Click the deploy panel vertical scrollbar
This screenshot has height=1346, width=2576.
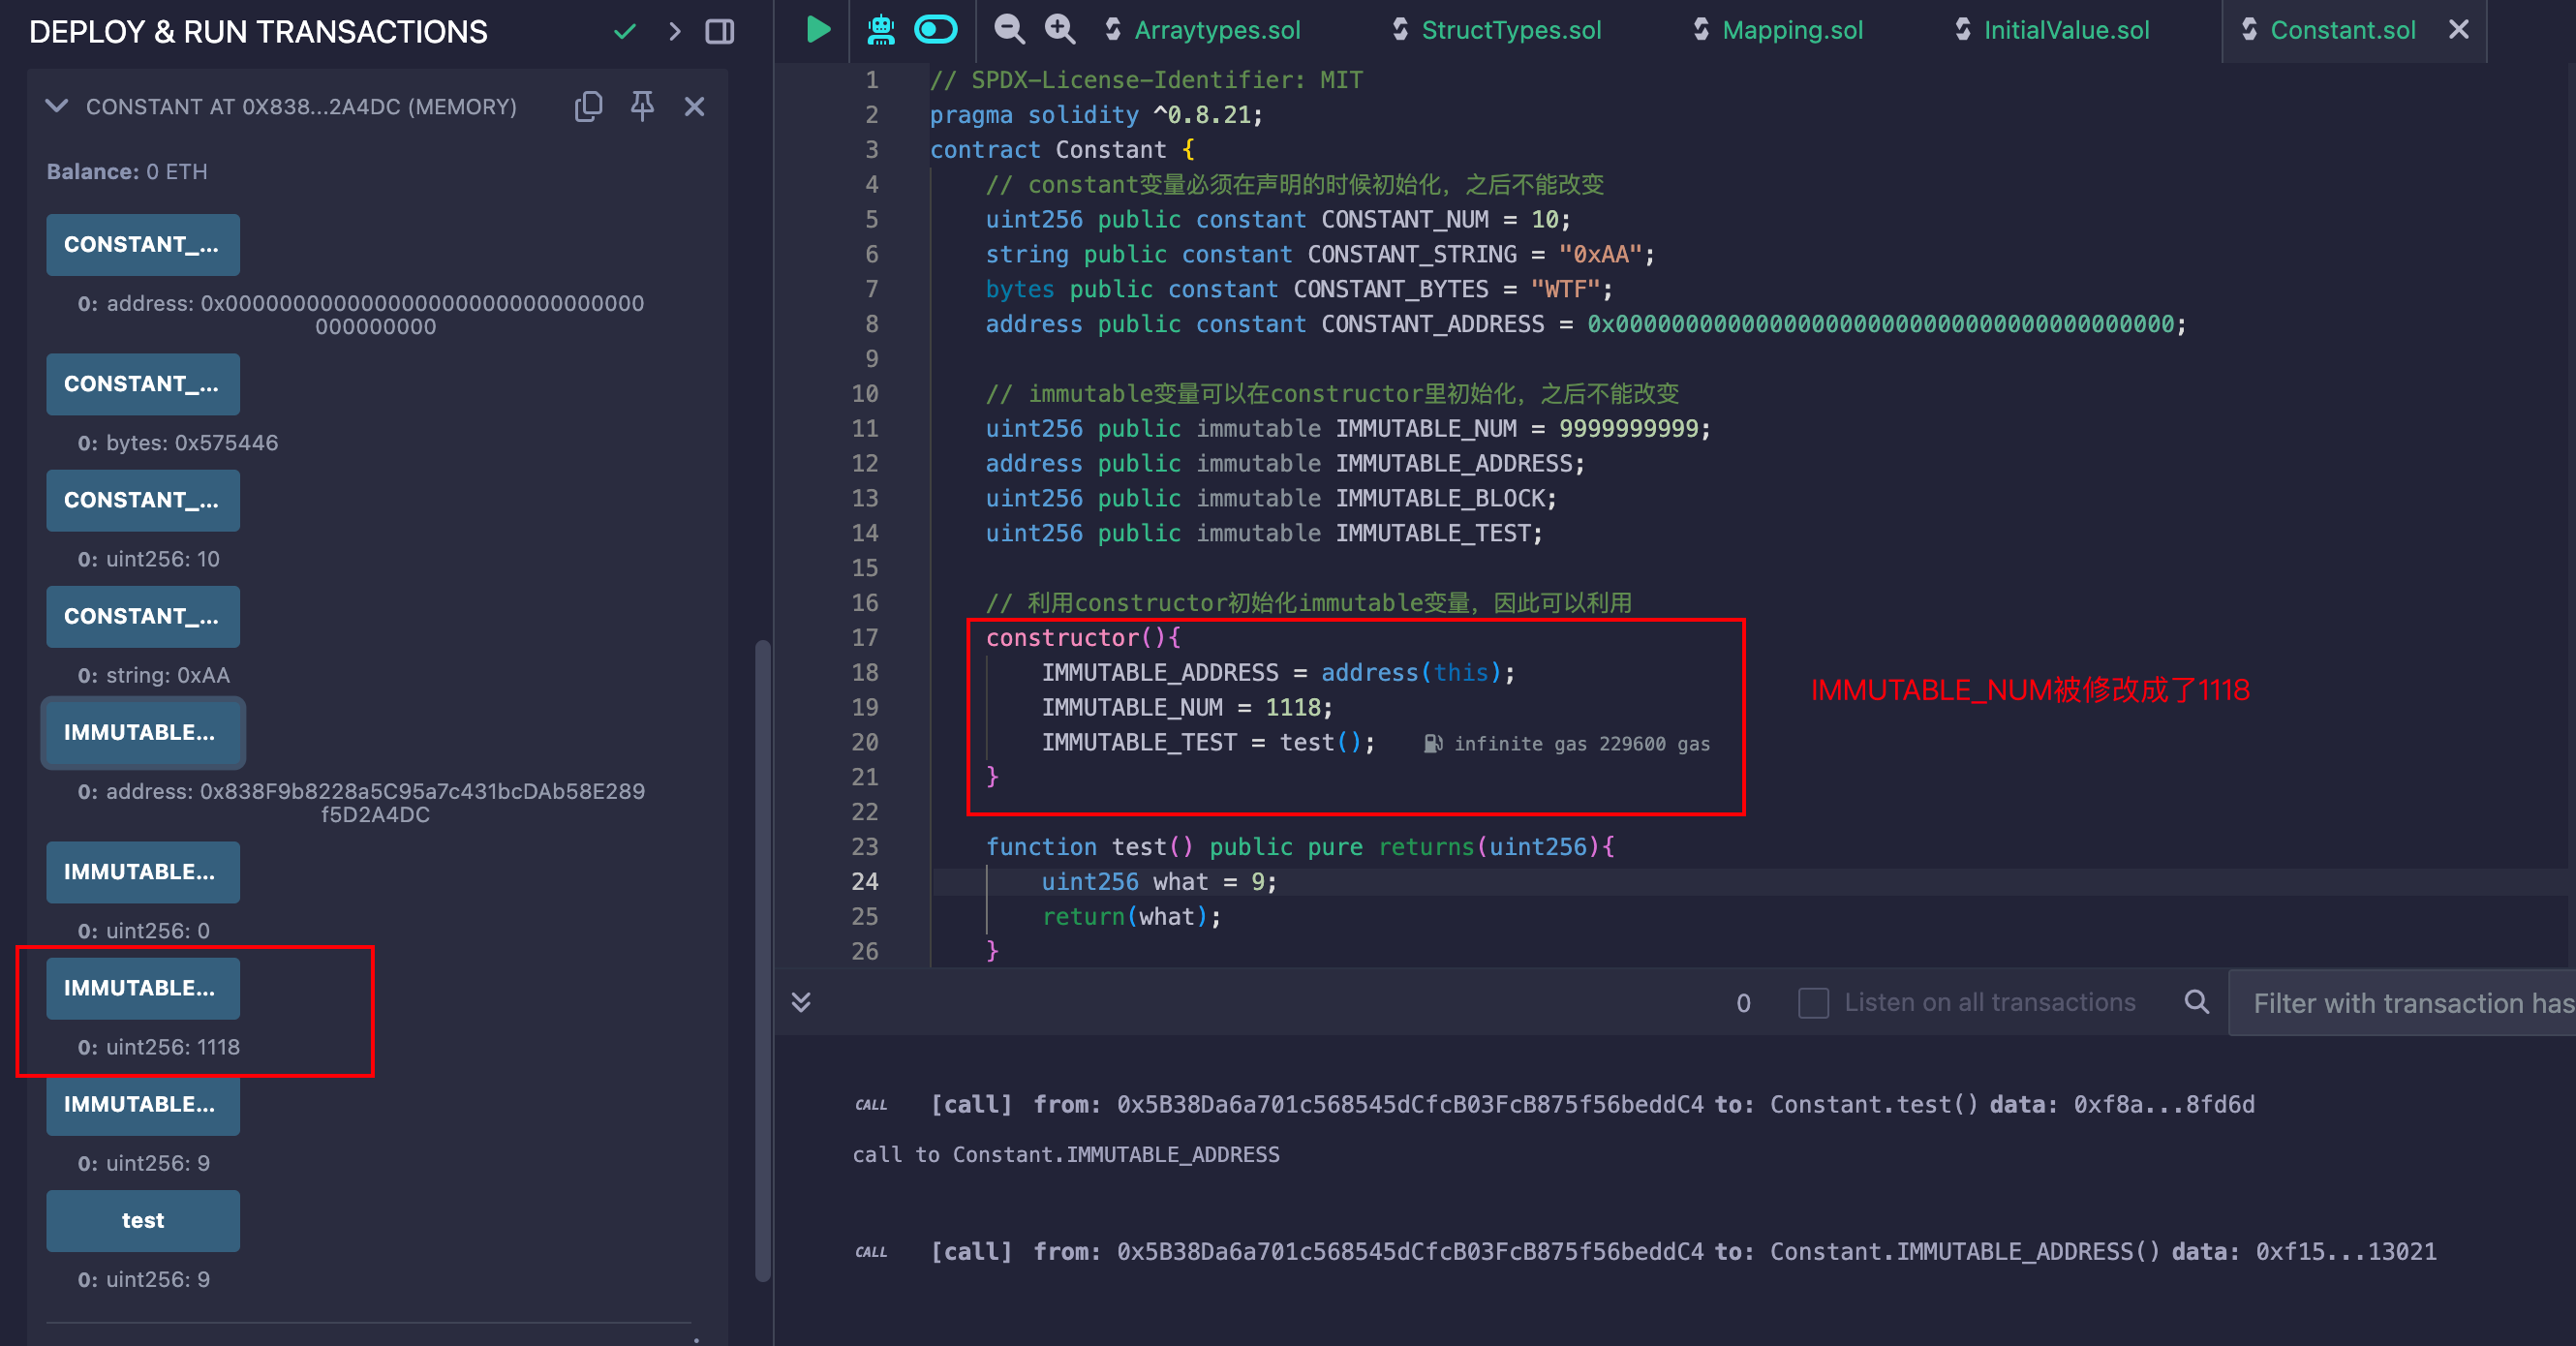coord(763,960)
